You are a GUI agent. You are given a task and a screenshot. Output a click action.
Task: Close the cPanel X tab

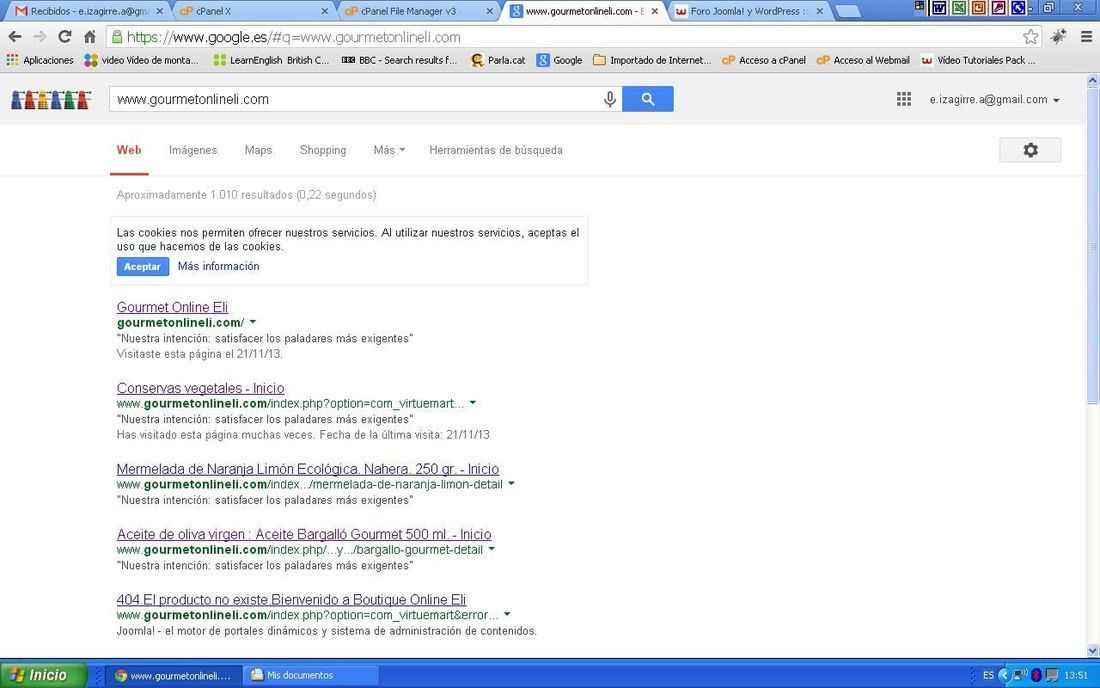(x=324, y=11)
